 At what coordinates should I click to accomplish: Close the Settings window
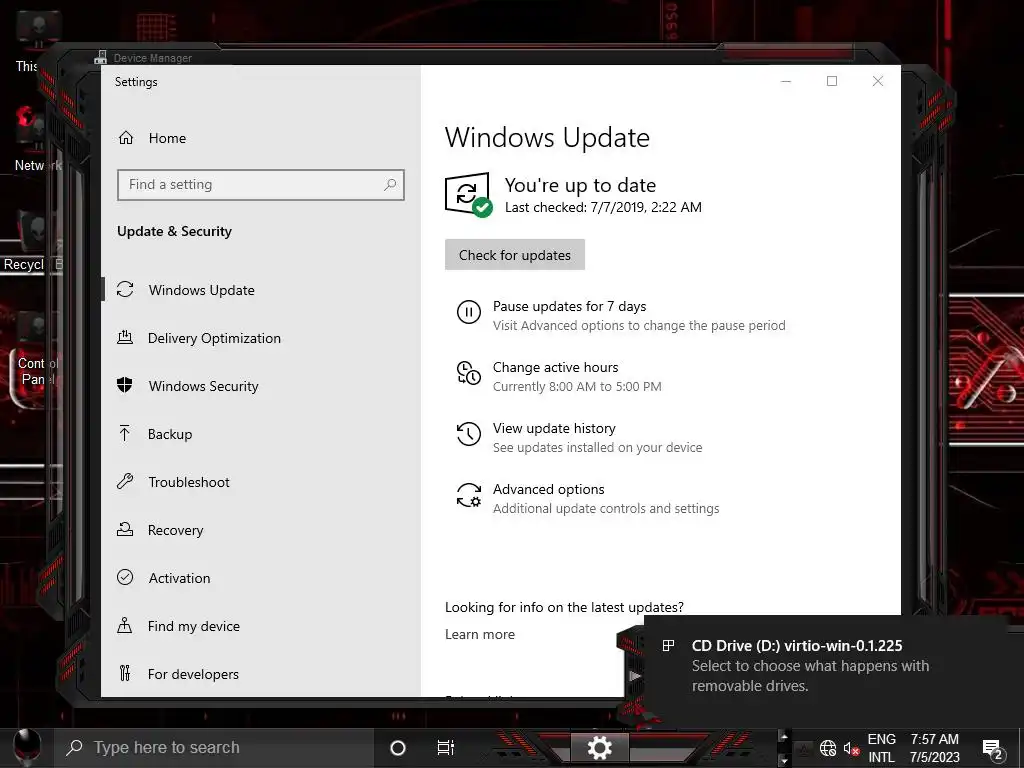pos(878,81)
